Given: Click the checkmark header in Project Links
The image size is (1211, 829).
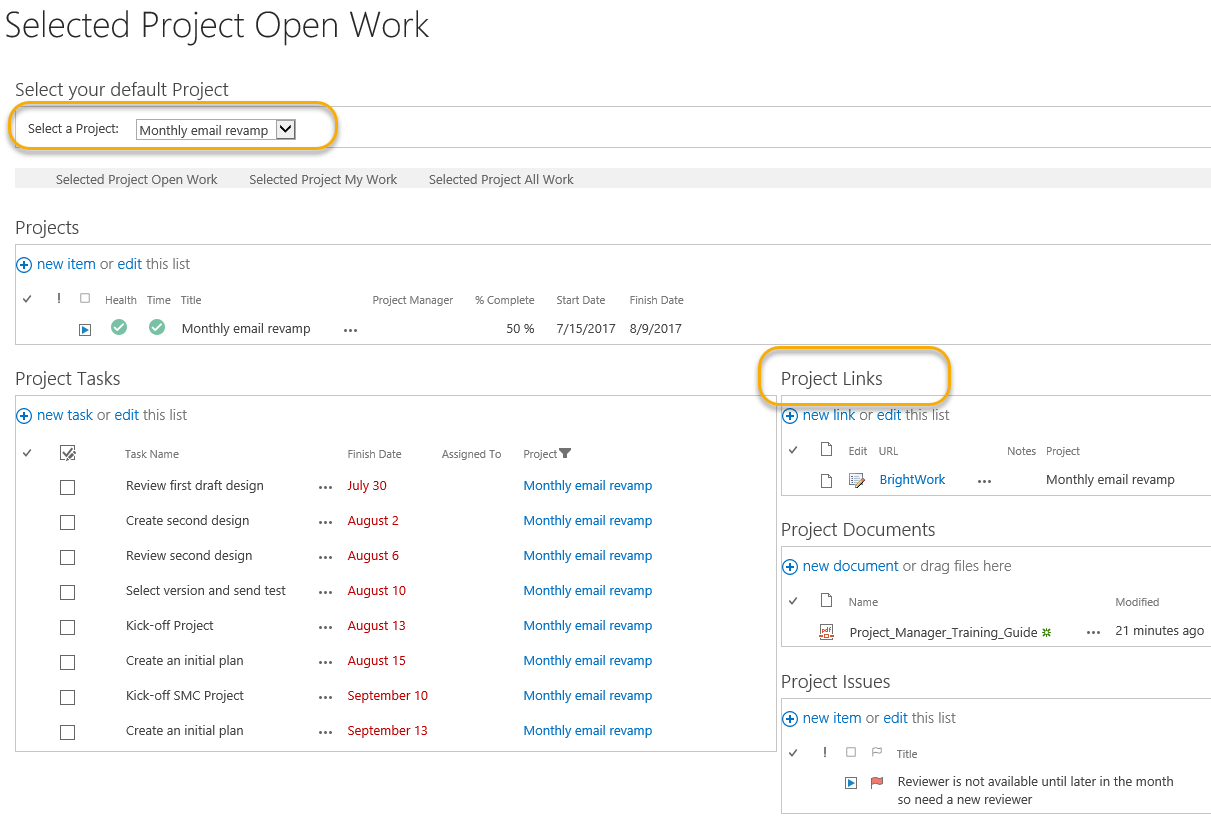Looking at the screenshot, I should (793, 450).
